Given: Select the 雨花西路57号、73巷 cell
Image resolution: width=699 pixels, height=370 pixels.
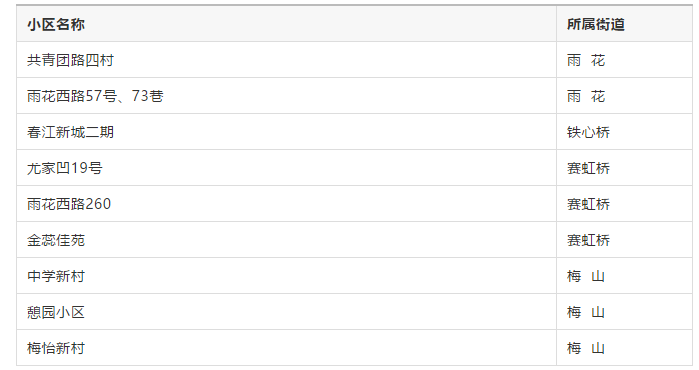Looking at the screenshot, I should point(286,96).
